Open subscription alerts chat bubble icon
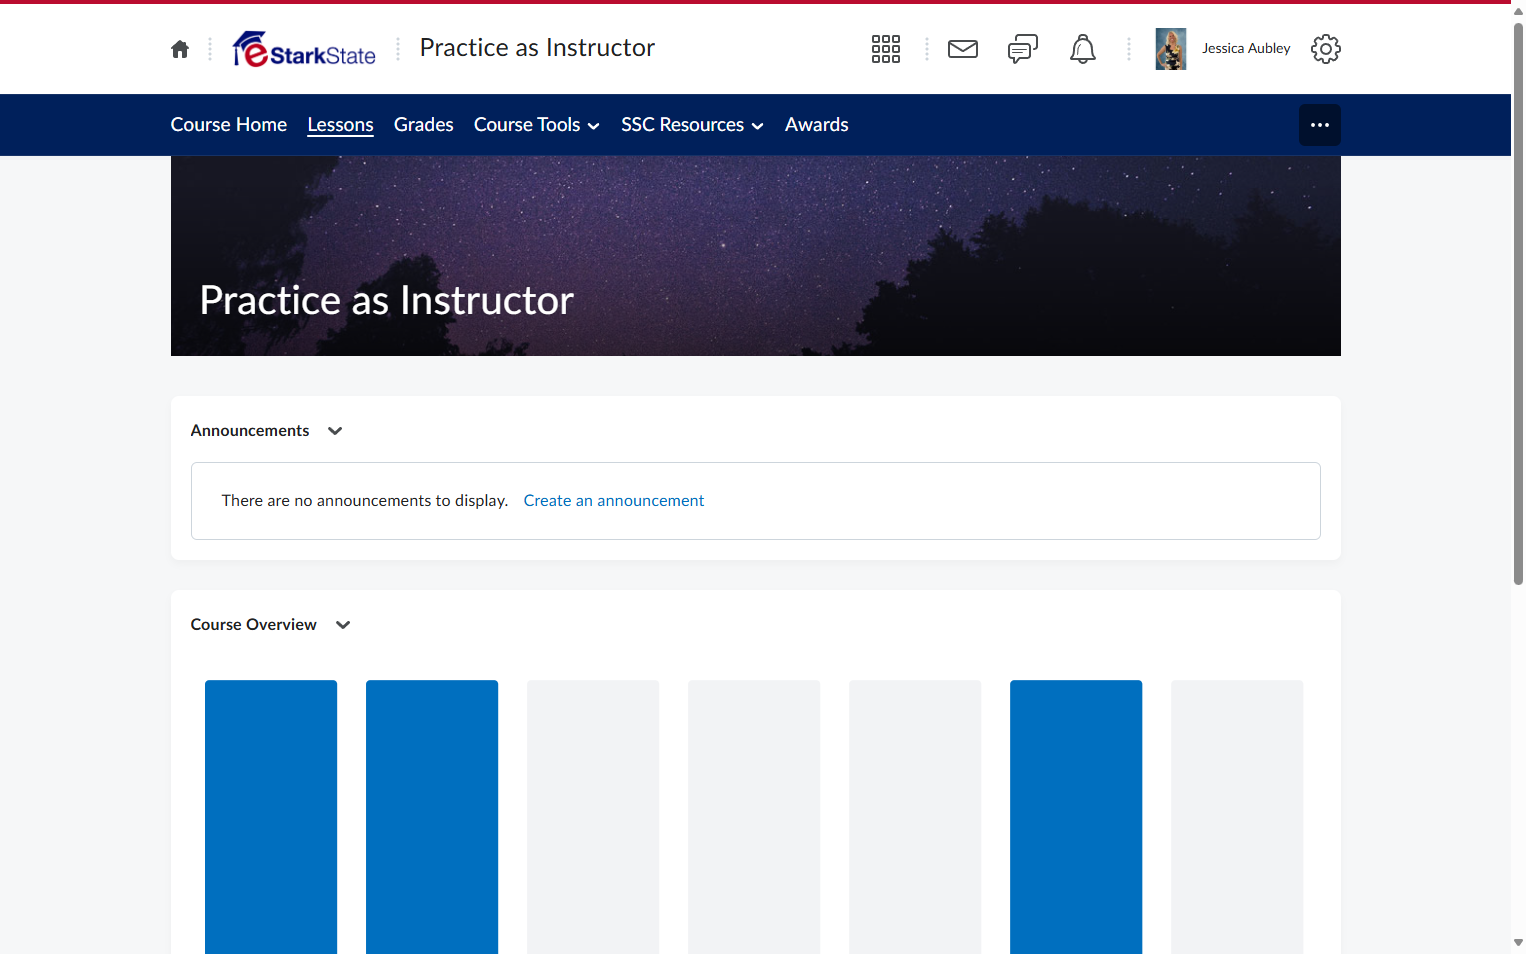This screenshot has width=1526, height=954. pyautogui.click(x=1023, y=49)
